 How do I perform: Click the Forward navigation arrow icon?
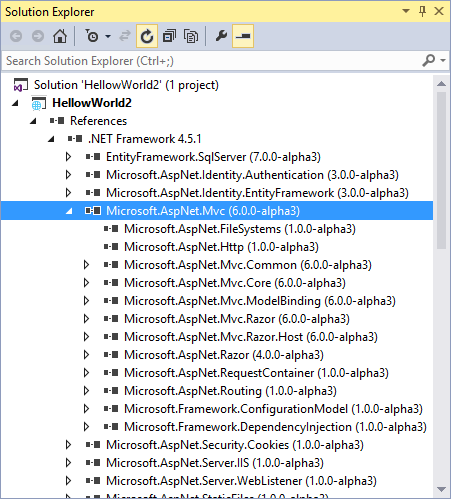(38, 36)
